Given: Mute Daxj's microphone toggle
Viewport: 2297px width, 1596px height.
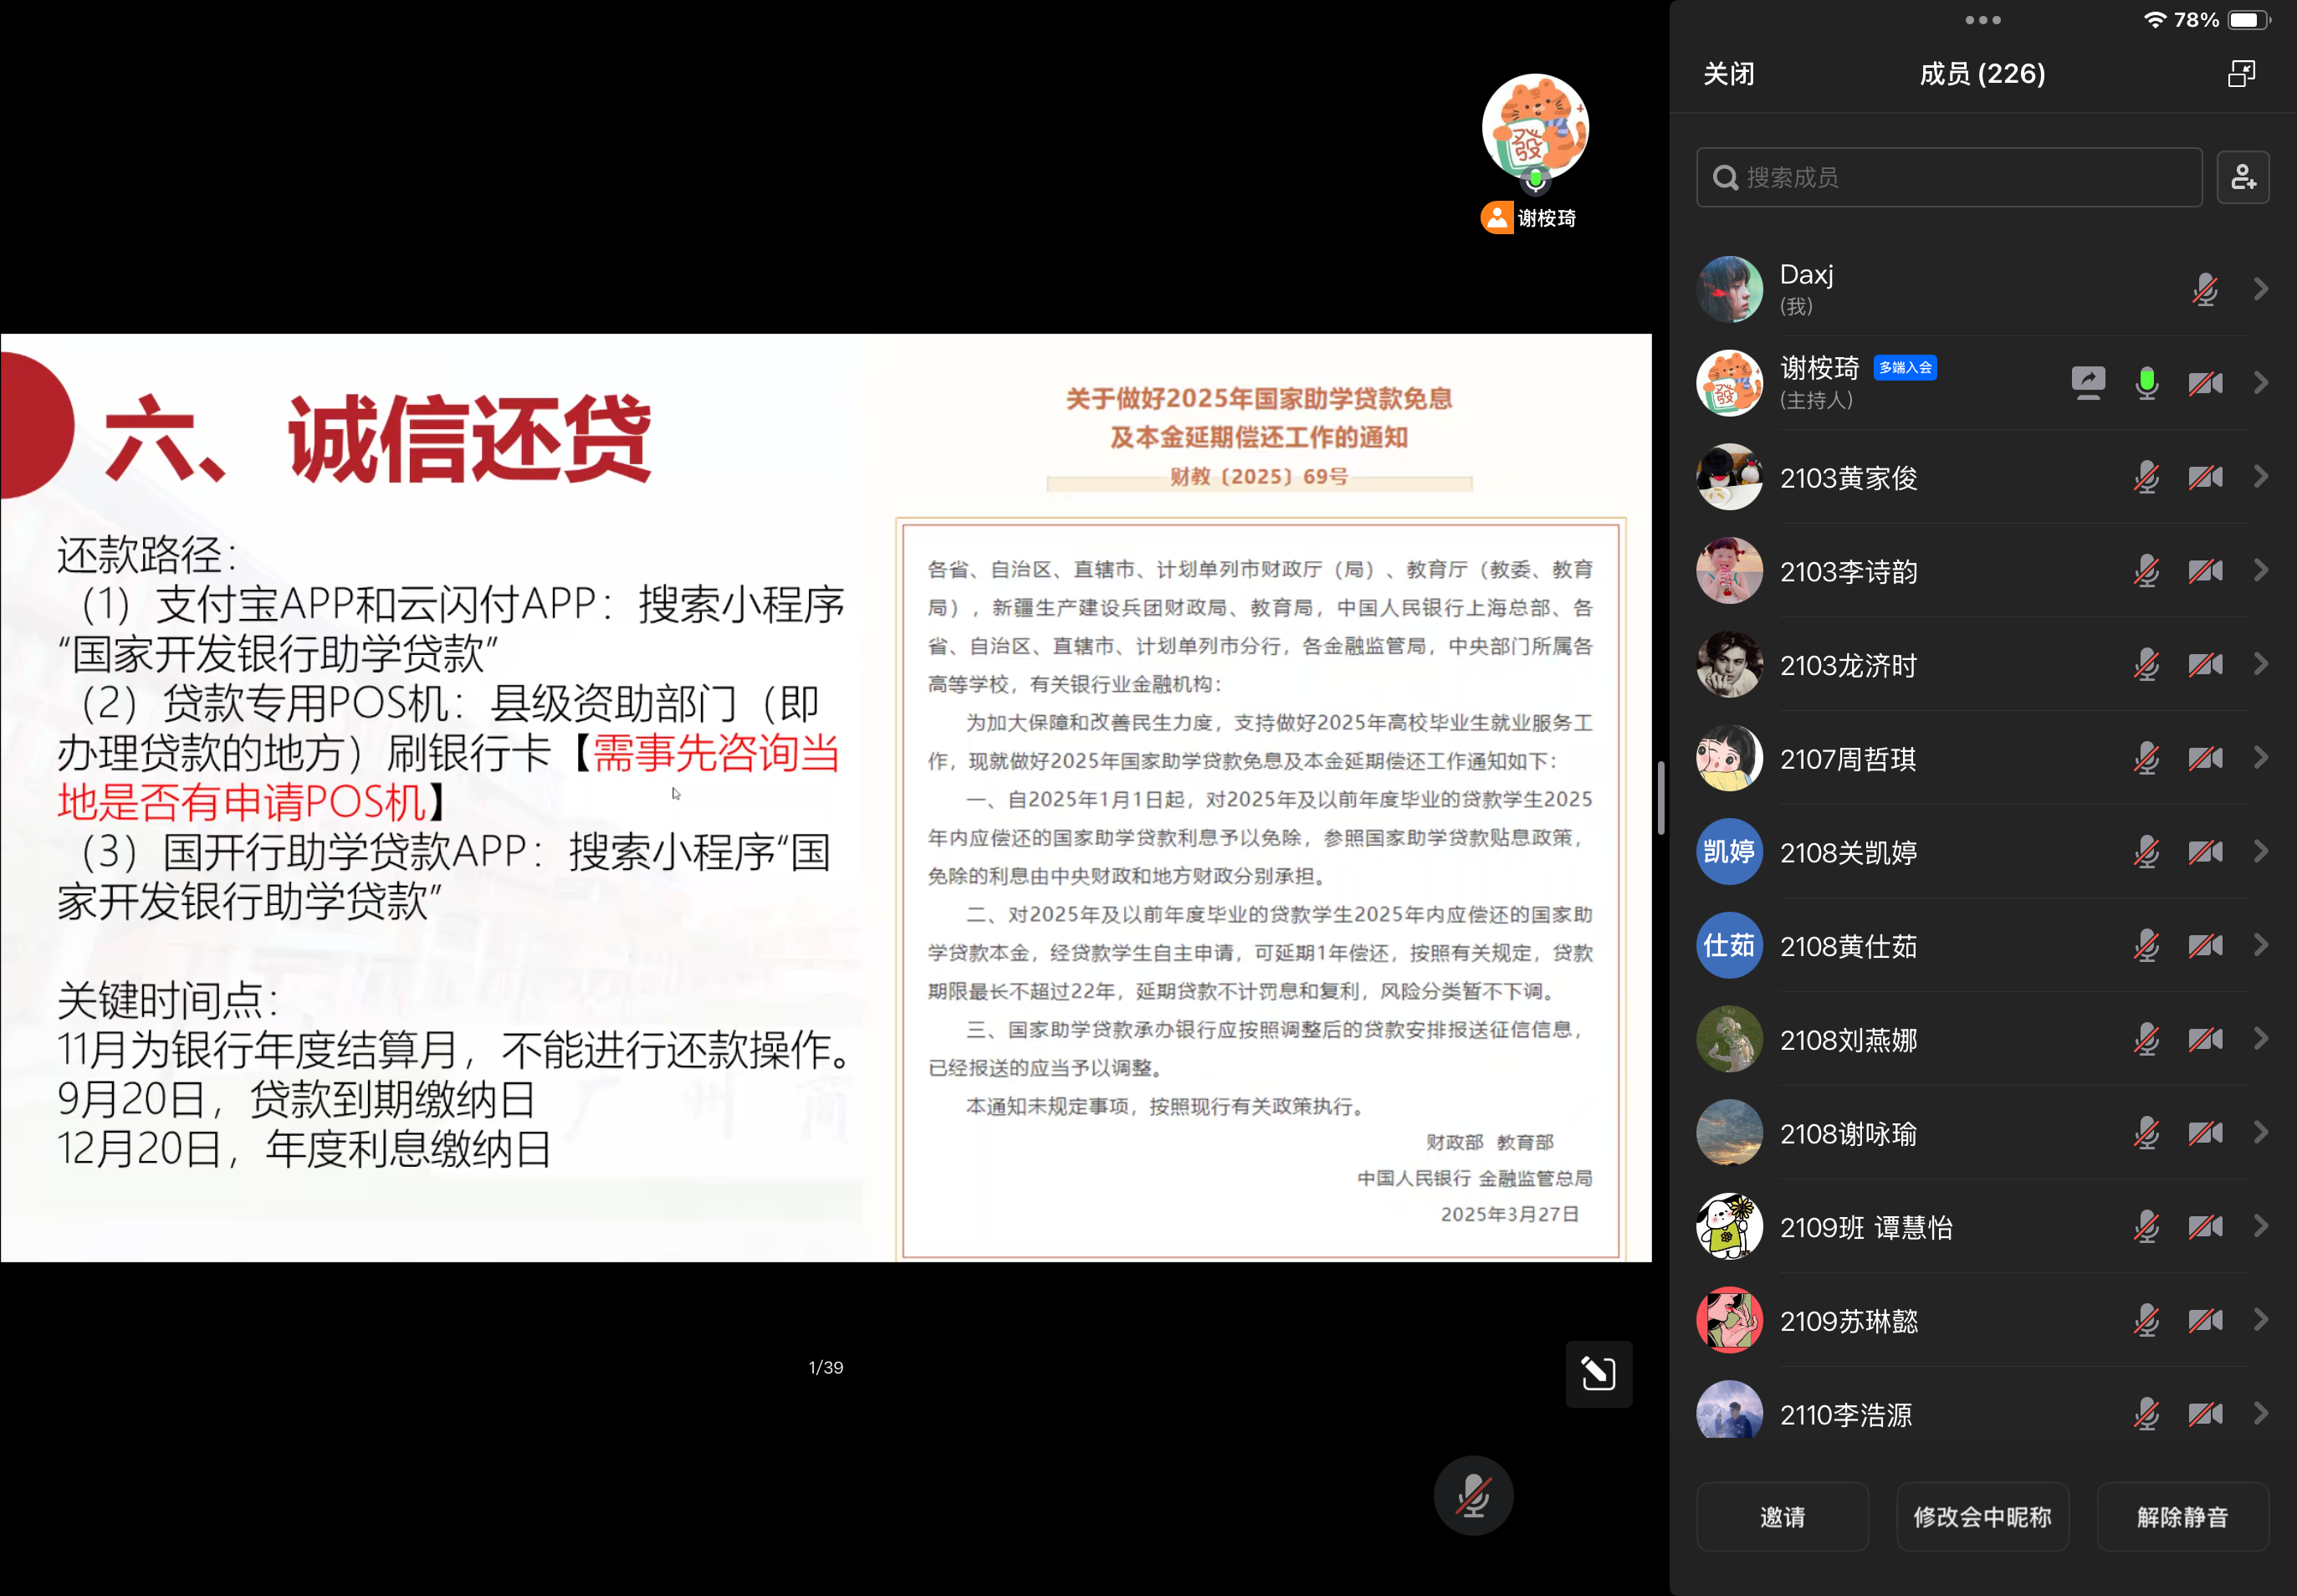Looking at the screenshot, I should [x=2206, y=289].
